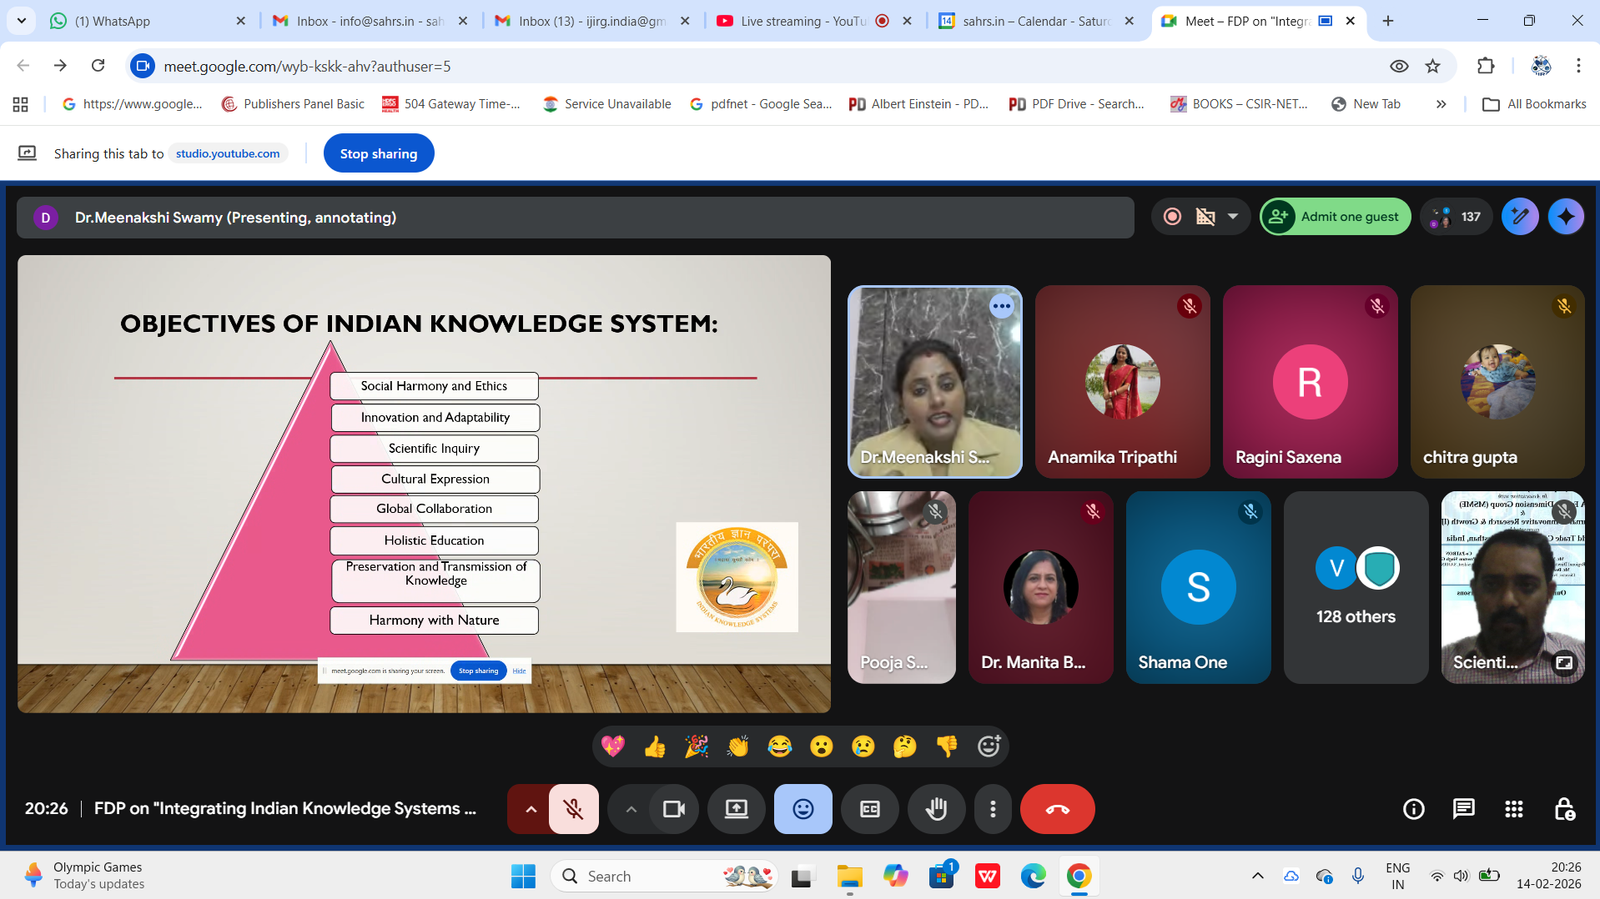This screenshot has height=899, width=1600.
Task: Click the Gemini sparkle icon
Action: [1566, 217]
